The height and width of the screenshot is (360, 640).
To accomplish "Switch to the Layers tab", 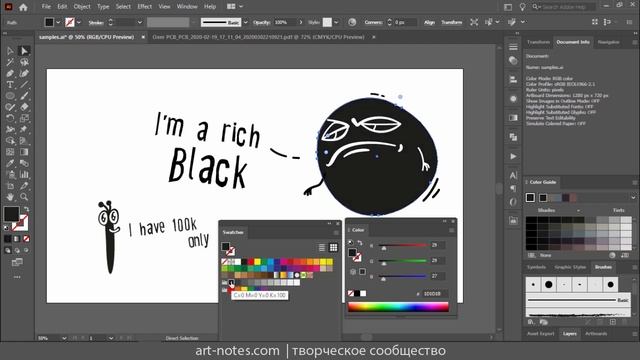I will click(x=570, y=333).
